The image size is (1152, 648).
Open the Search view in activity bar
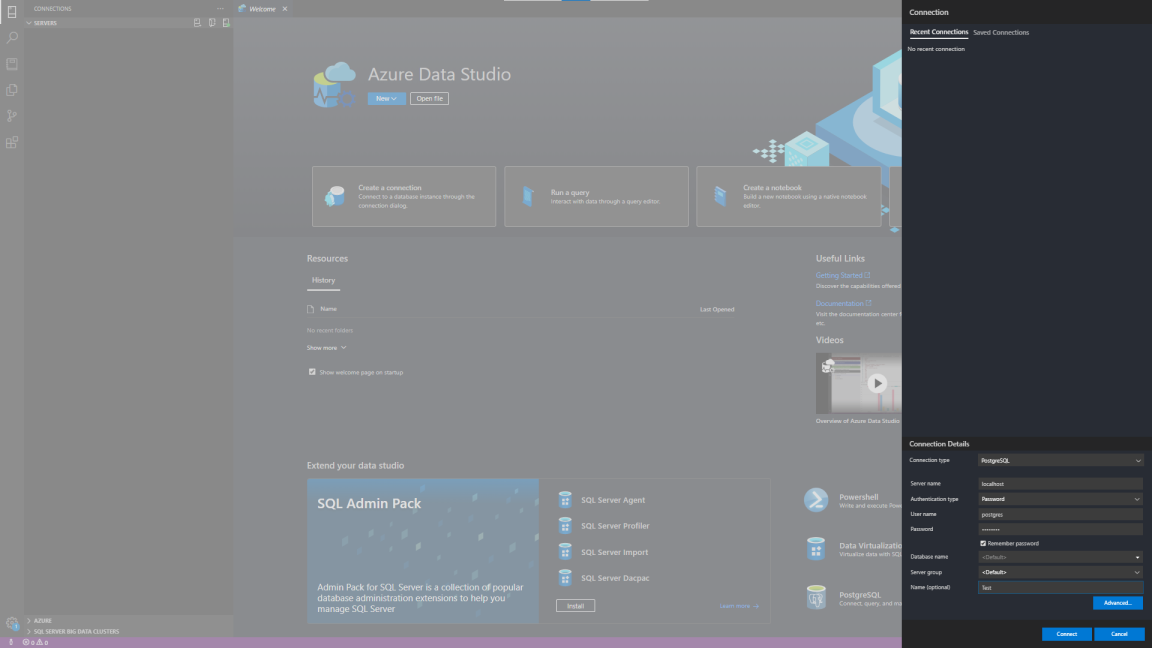[12, 37]
